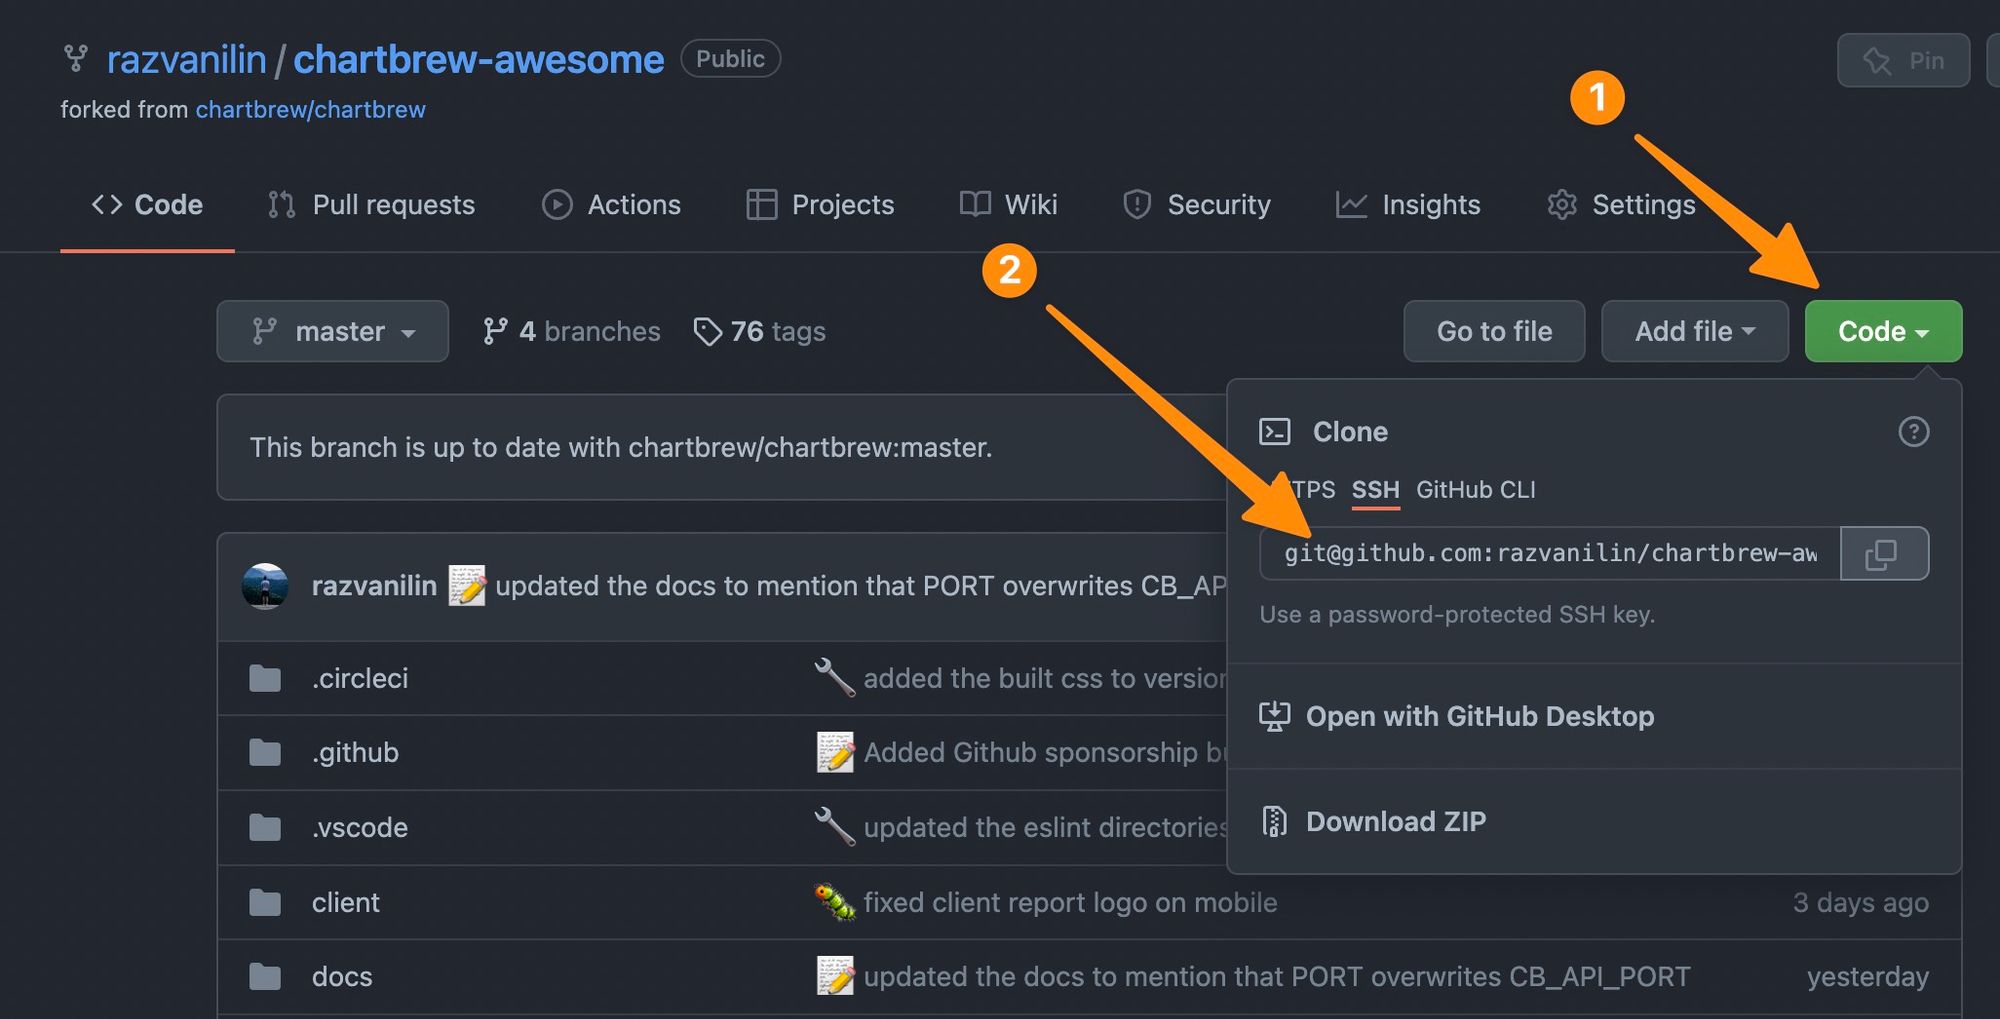Click the GitHub Desktop download icon
Screen dimensions: 2000x1019
(1274, 716)
